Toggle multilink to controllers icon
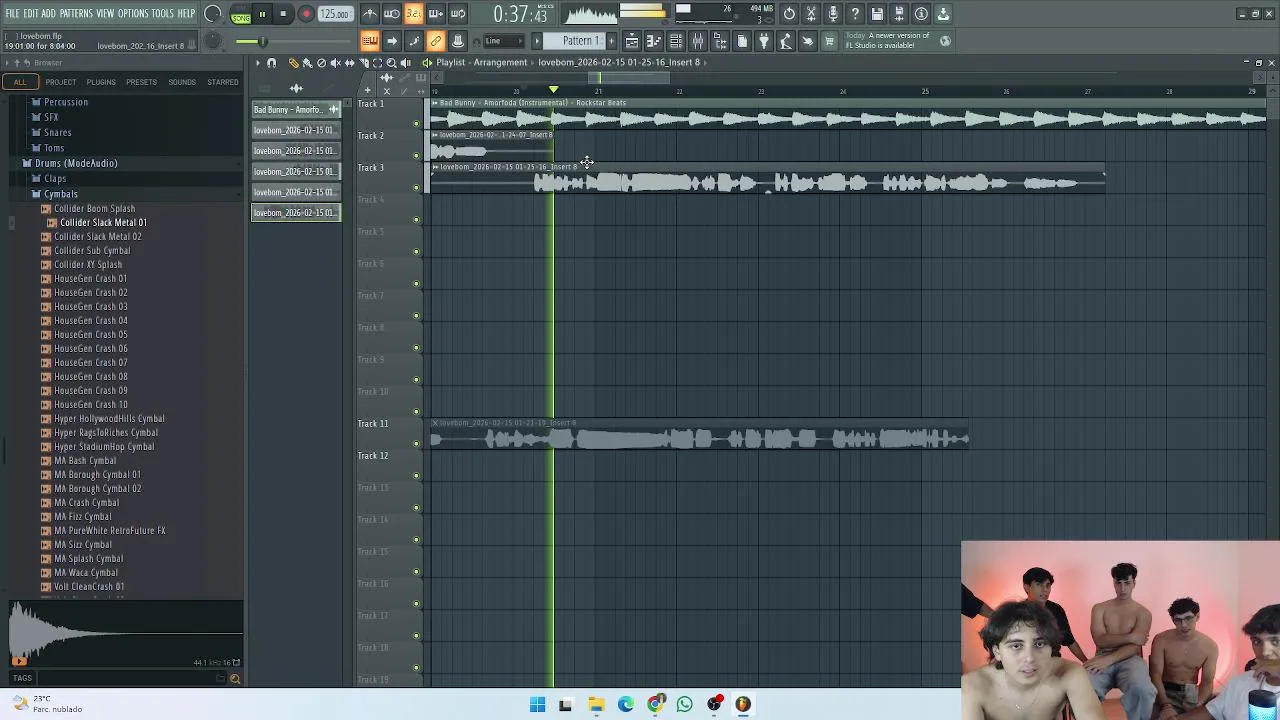The height and width of the screenshot is (720, 1280). coord(435,41)
